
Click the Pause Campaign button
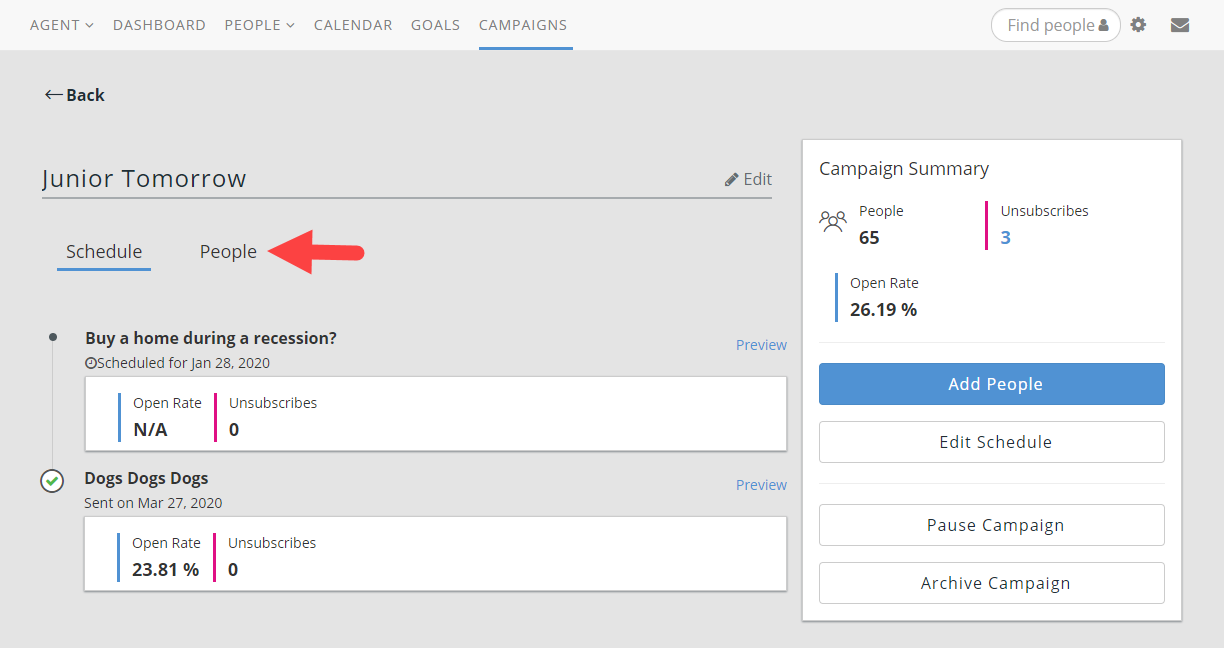[991, 525]
